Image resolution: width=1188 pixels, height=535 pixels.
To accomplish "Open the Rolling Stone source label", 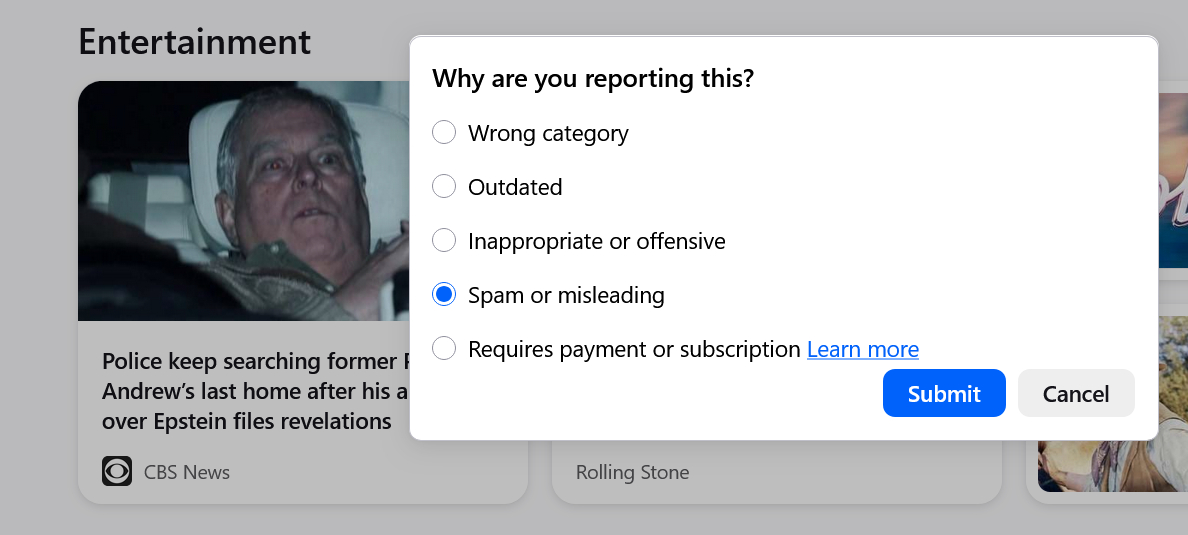I will (x=632, y=472).
